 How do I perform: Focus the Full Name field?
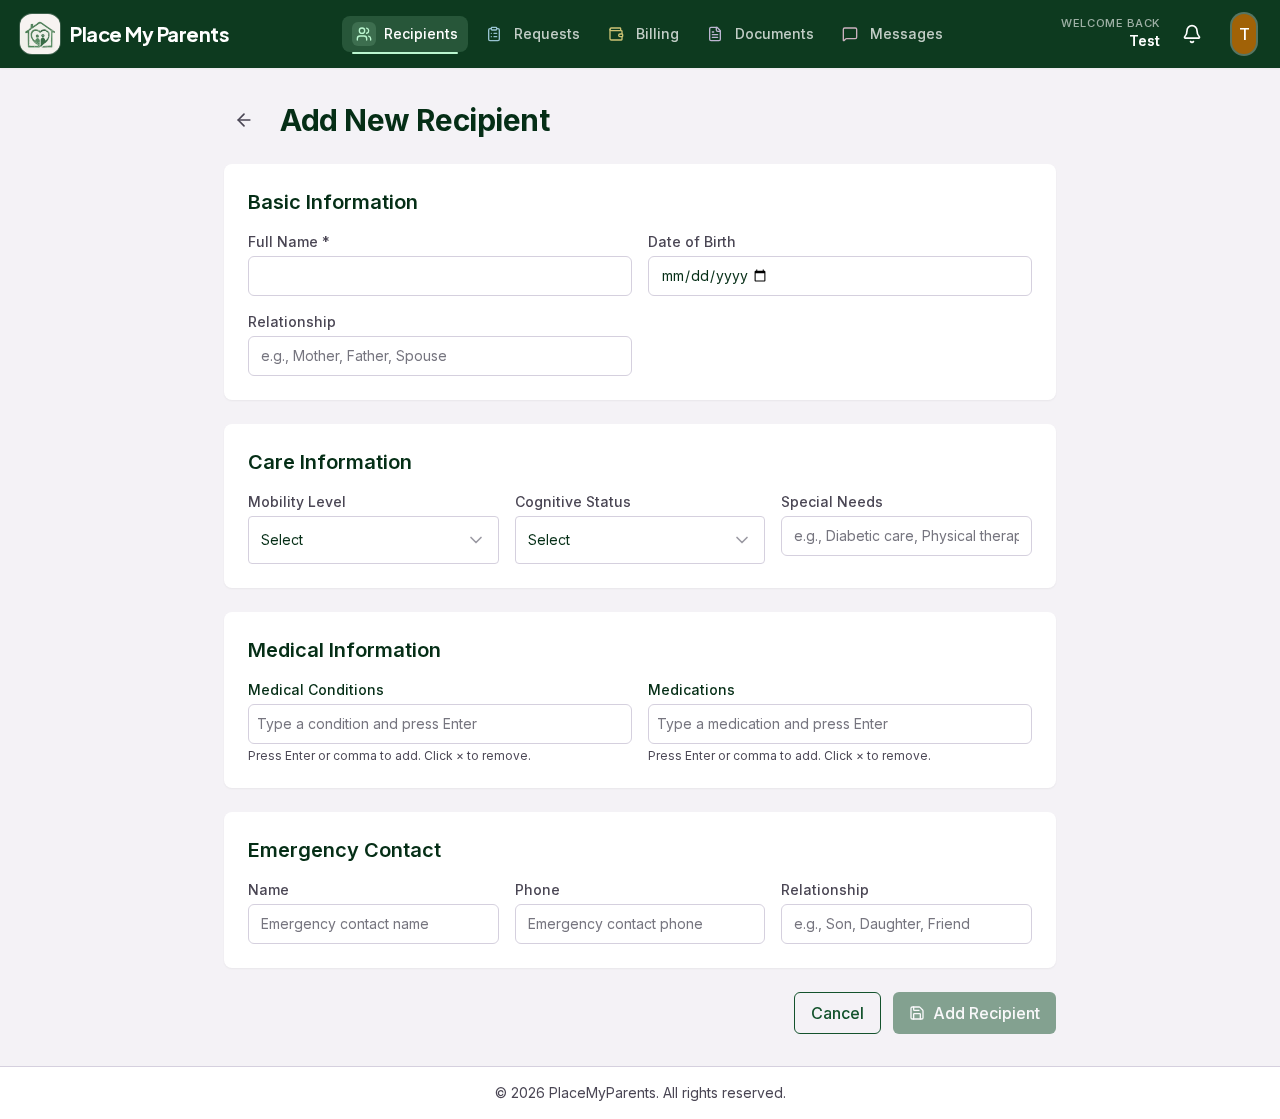point(440,276)
